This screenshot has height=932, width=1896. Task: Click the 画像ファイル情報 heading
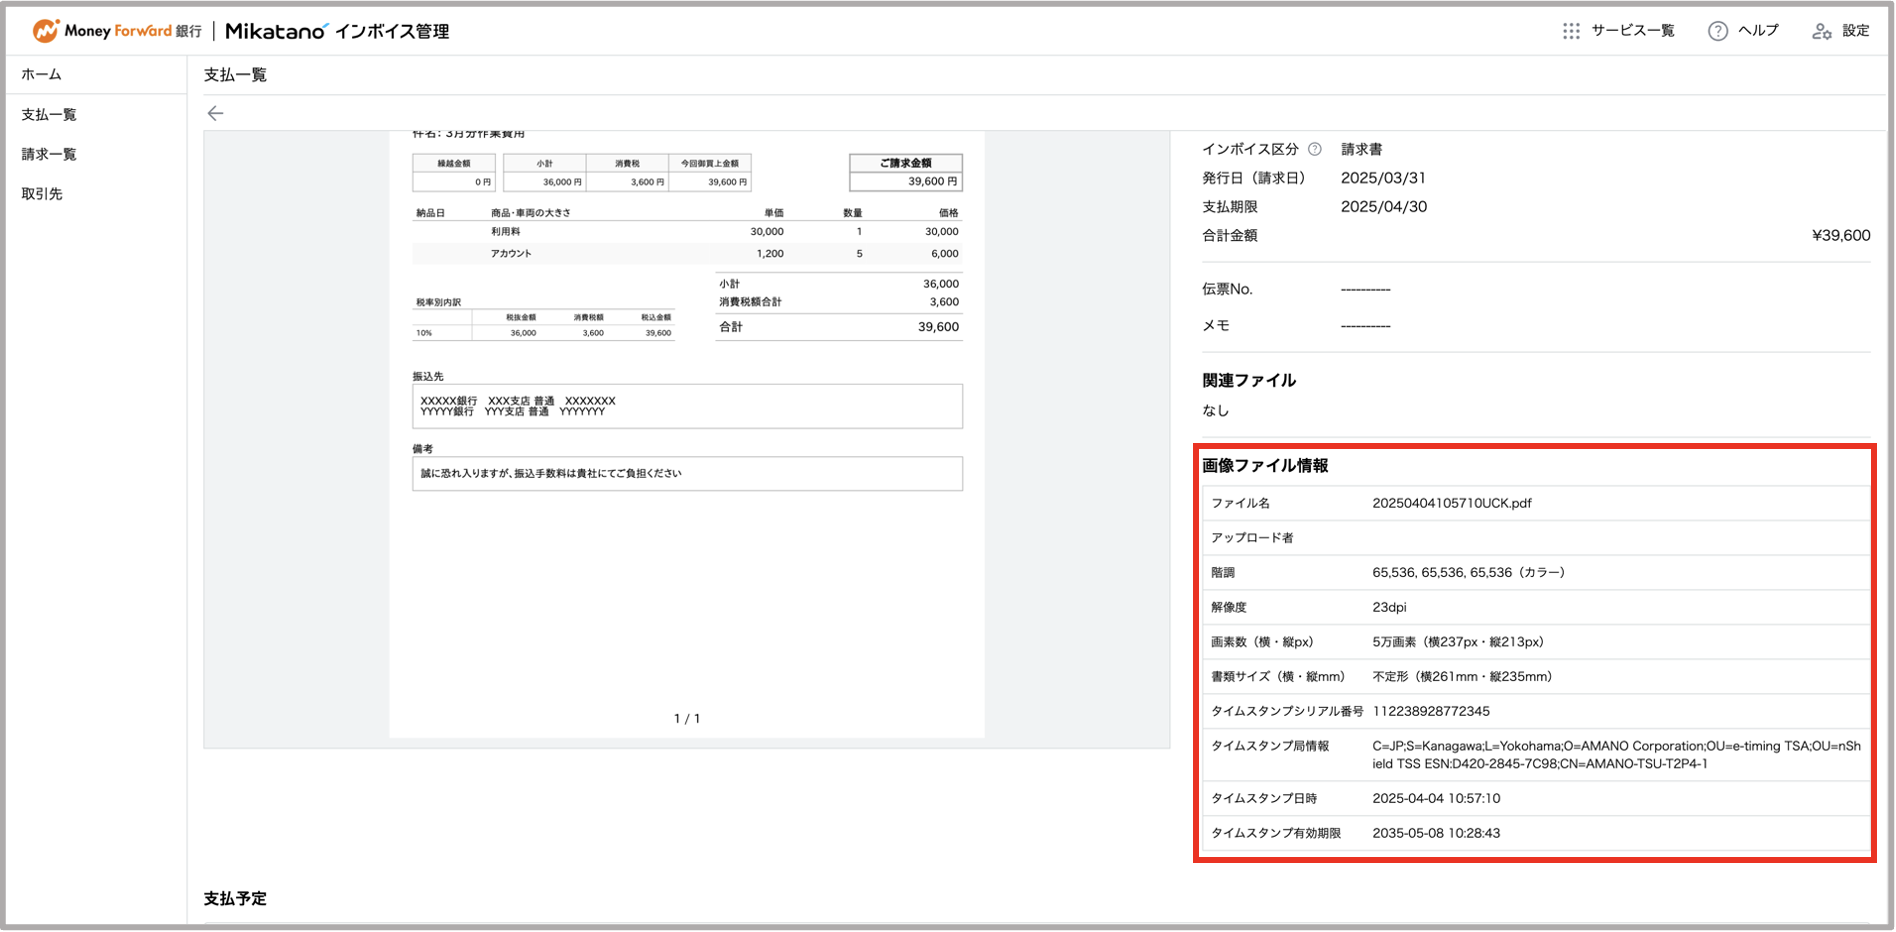1265,466
